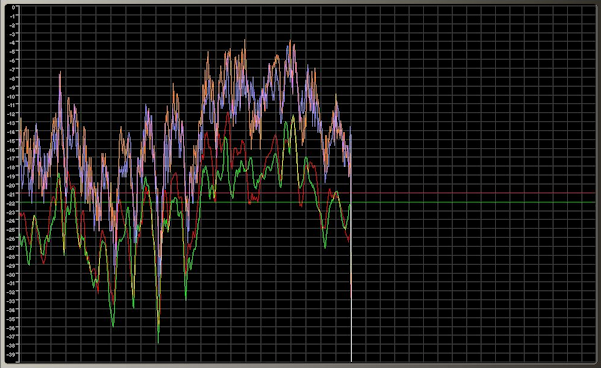Click the green trough near -35 left of center

(113, 325)
